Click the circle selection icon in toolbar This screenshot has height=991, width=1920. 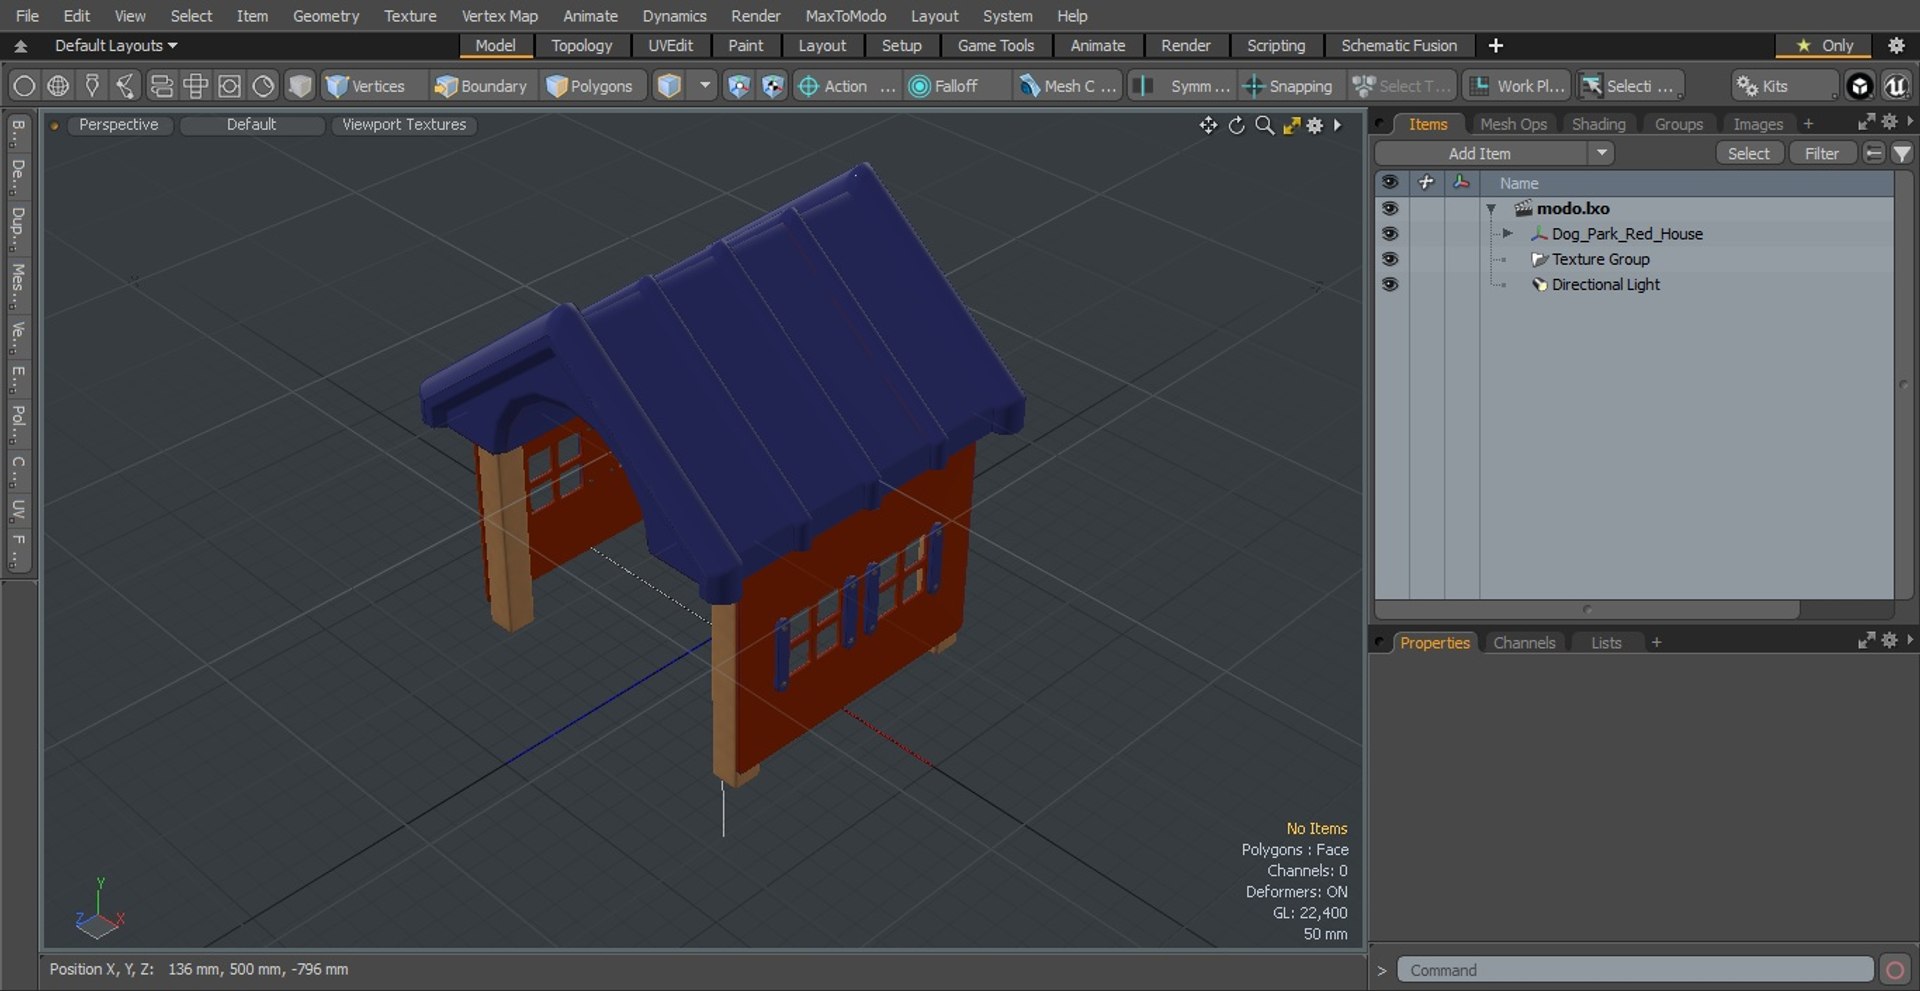coord(24,86)
